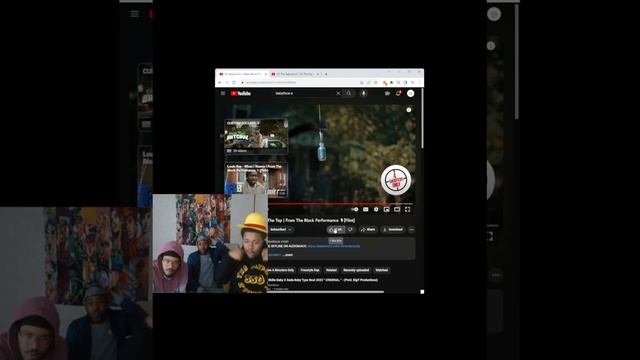This screenshot has width=640, height=360.
Task: Open a new browser tab with plus
Action: pyautogui.click(x=326, y=74)
